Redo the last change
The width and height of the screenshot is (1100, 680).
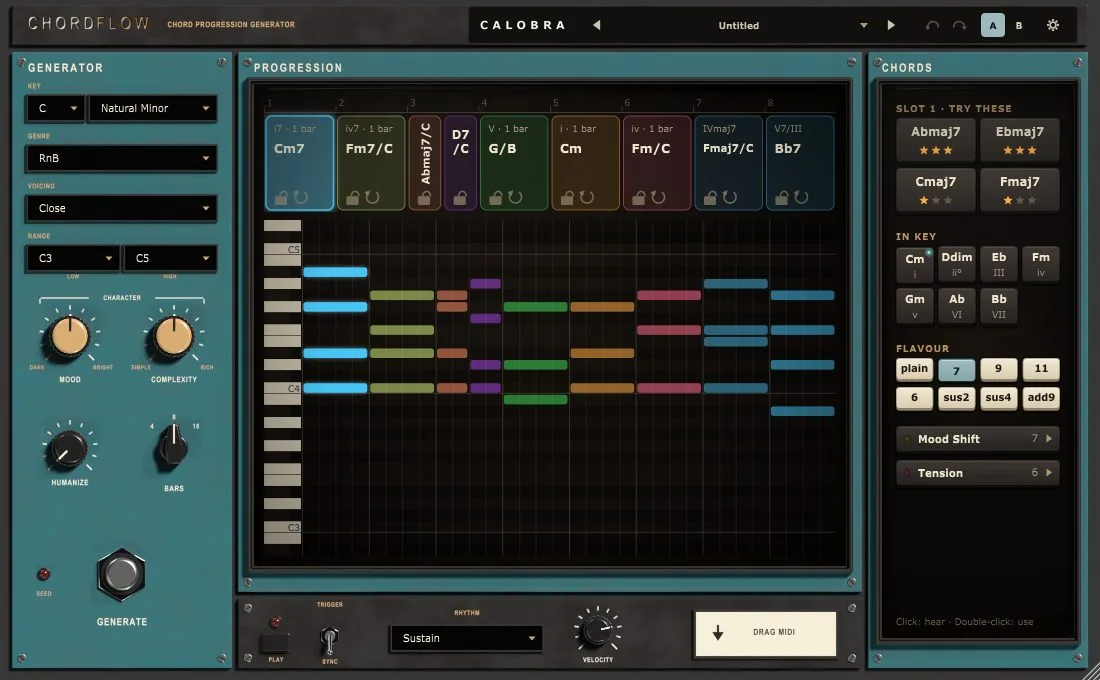[959, 25]
